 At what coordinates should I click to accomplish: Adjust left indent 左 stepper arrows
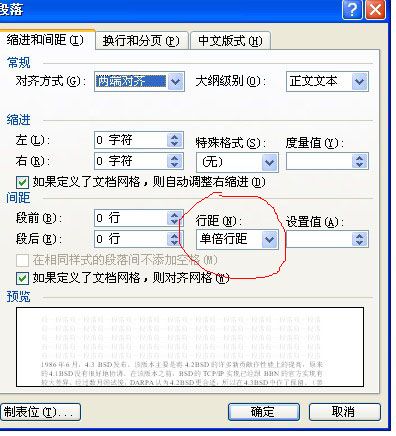(175, 140)
